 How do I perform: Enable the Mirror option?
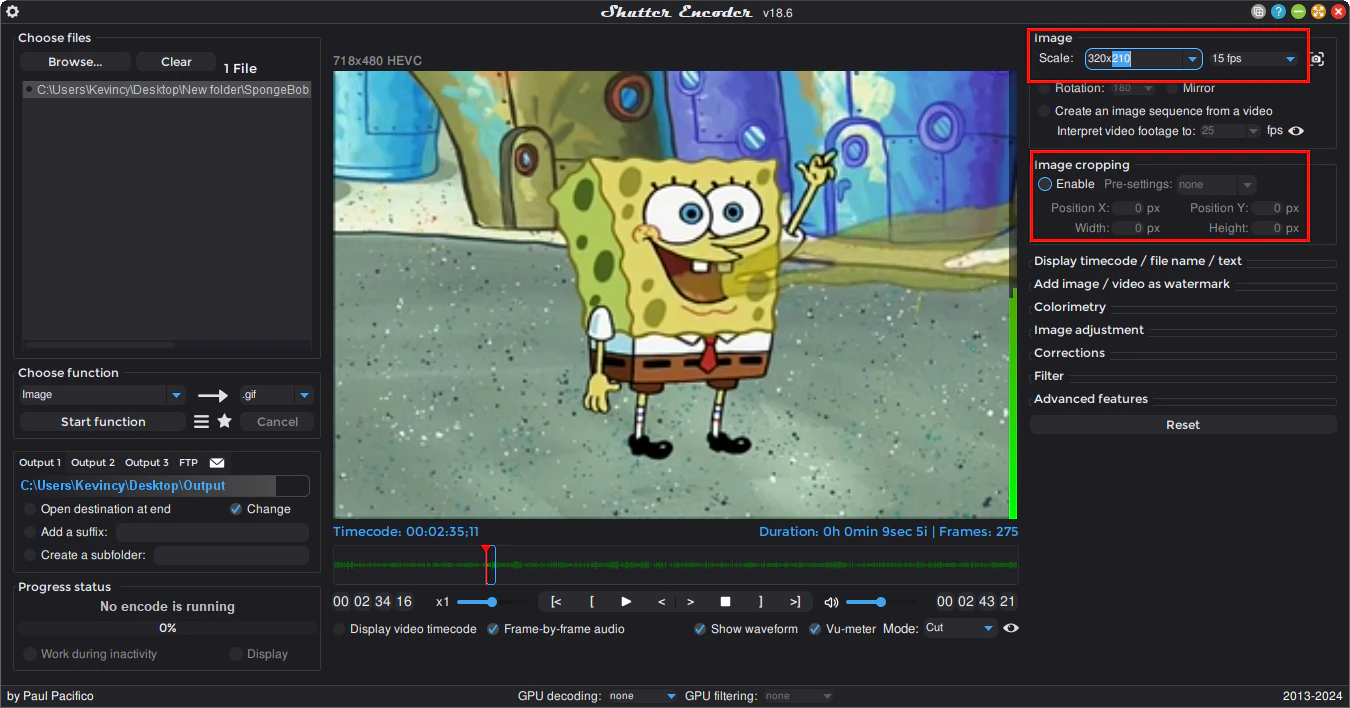click(x=1173, y=88)
